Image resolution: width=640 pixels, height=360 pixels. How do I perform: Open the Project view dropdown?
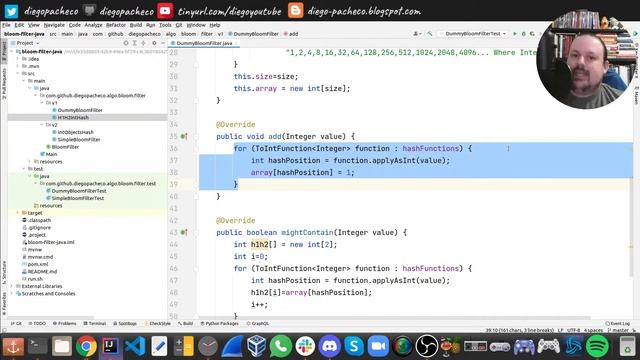point(28,43)
